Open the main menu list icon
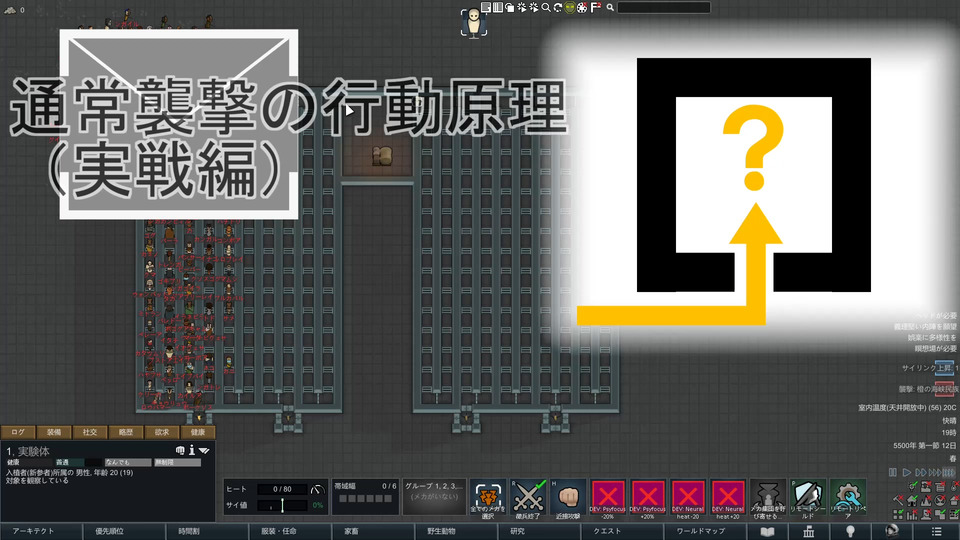960x540 pixels. [937, 531]
